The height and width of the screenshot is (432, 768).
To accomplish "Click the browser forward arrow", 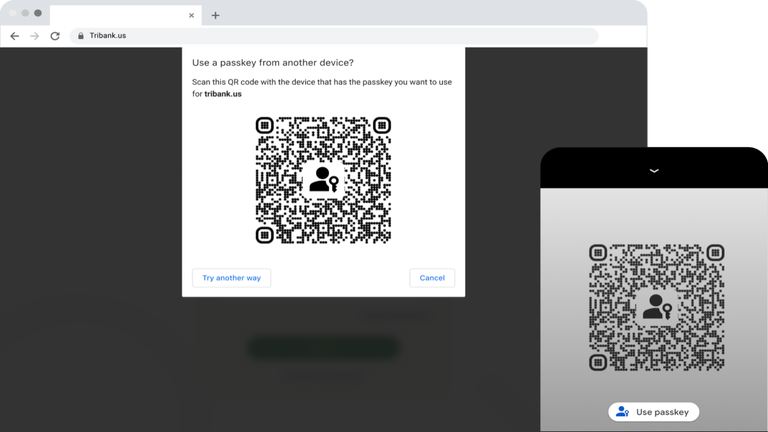I will (x=34, y=36).
